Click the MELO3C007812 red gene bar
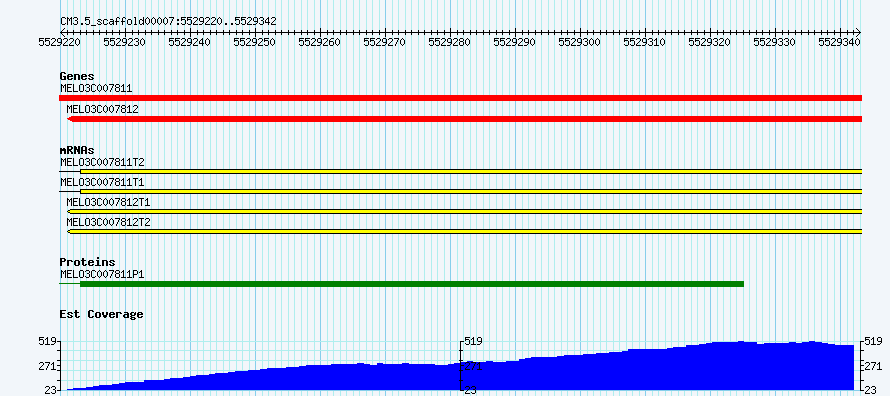Viewport: 890px width, 396px height. pyautogui.click(x=464, y=119)
